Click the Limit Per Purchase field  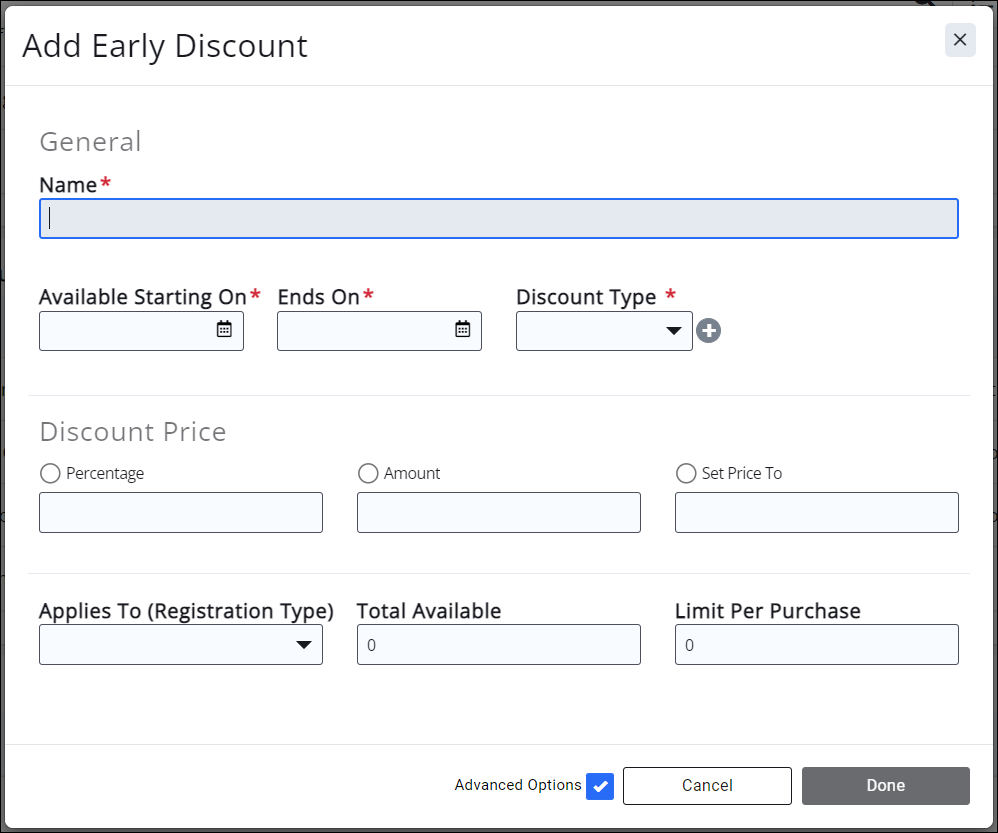pos(816,645)
